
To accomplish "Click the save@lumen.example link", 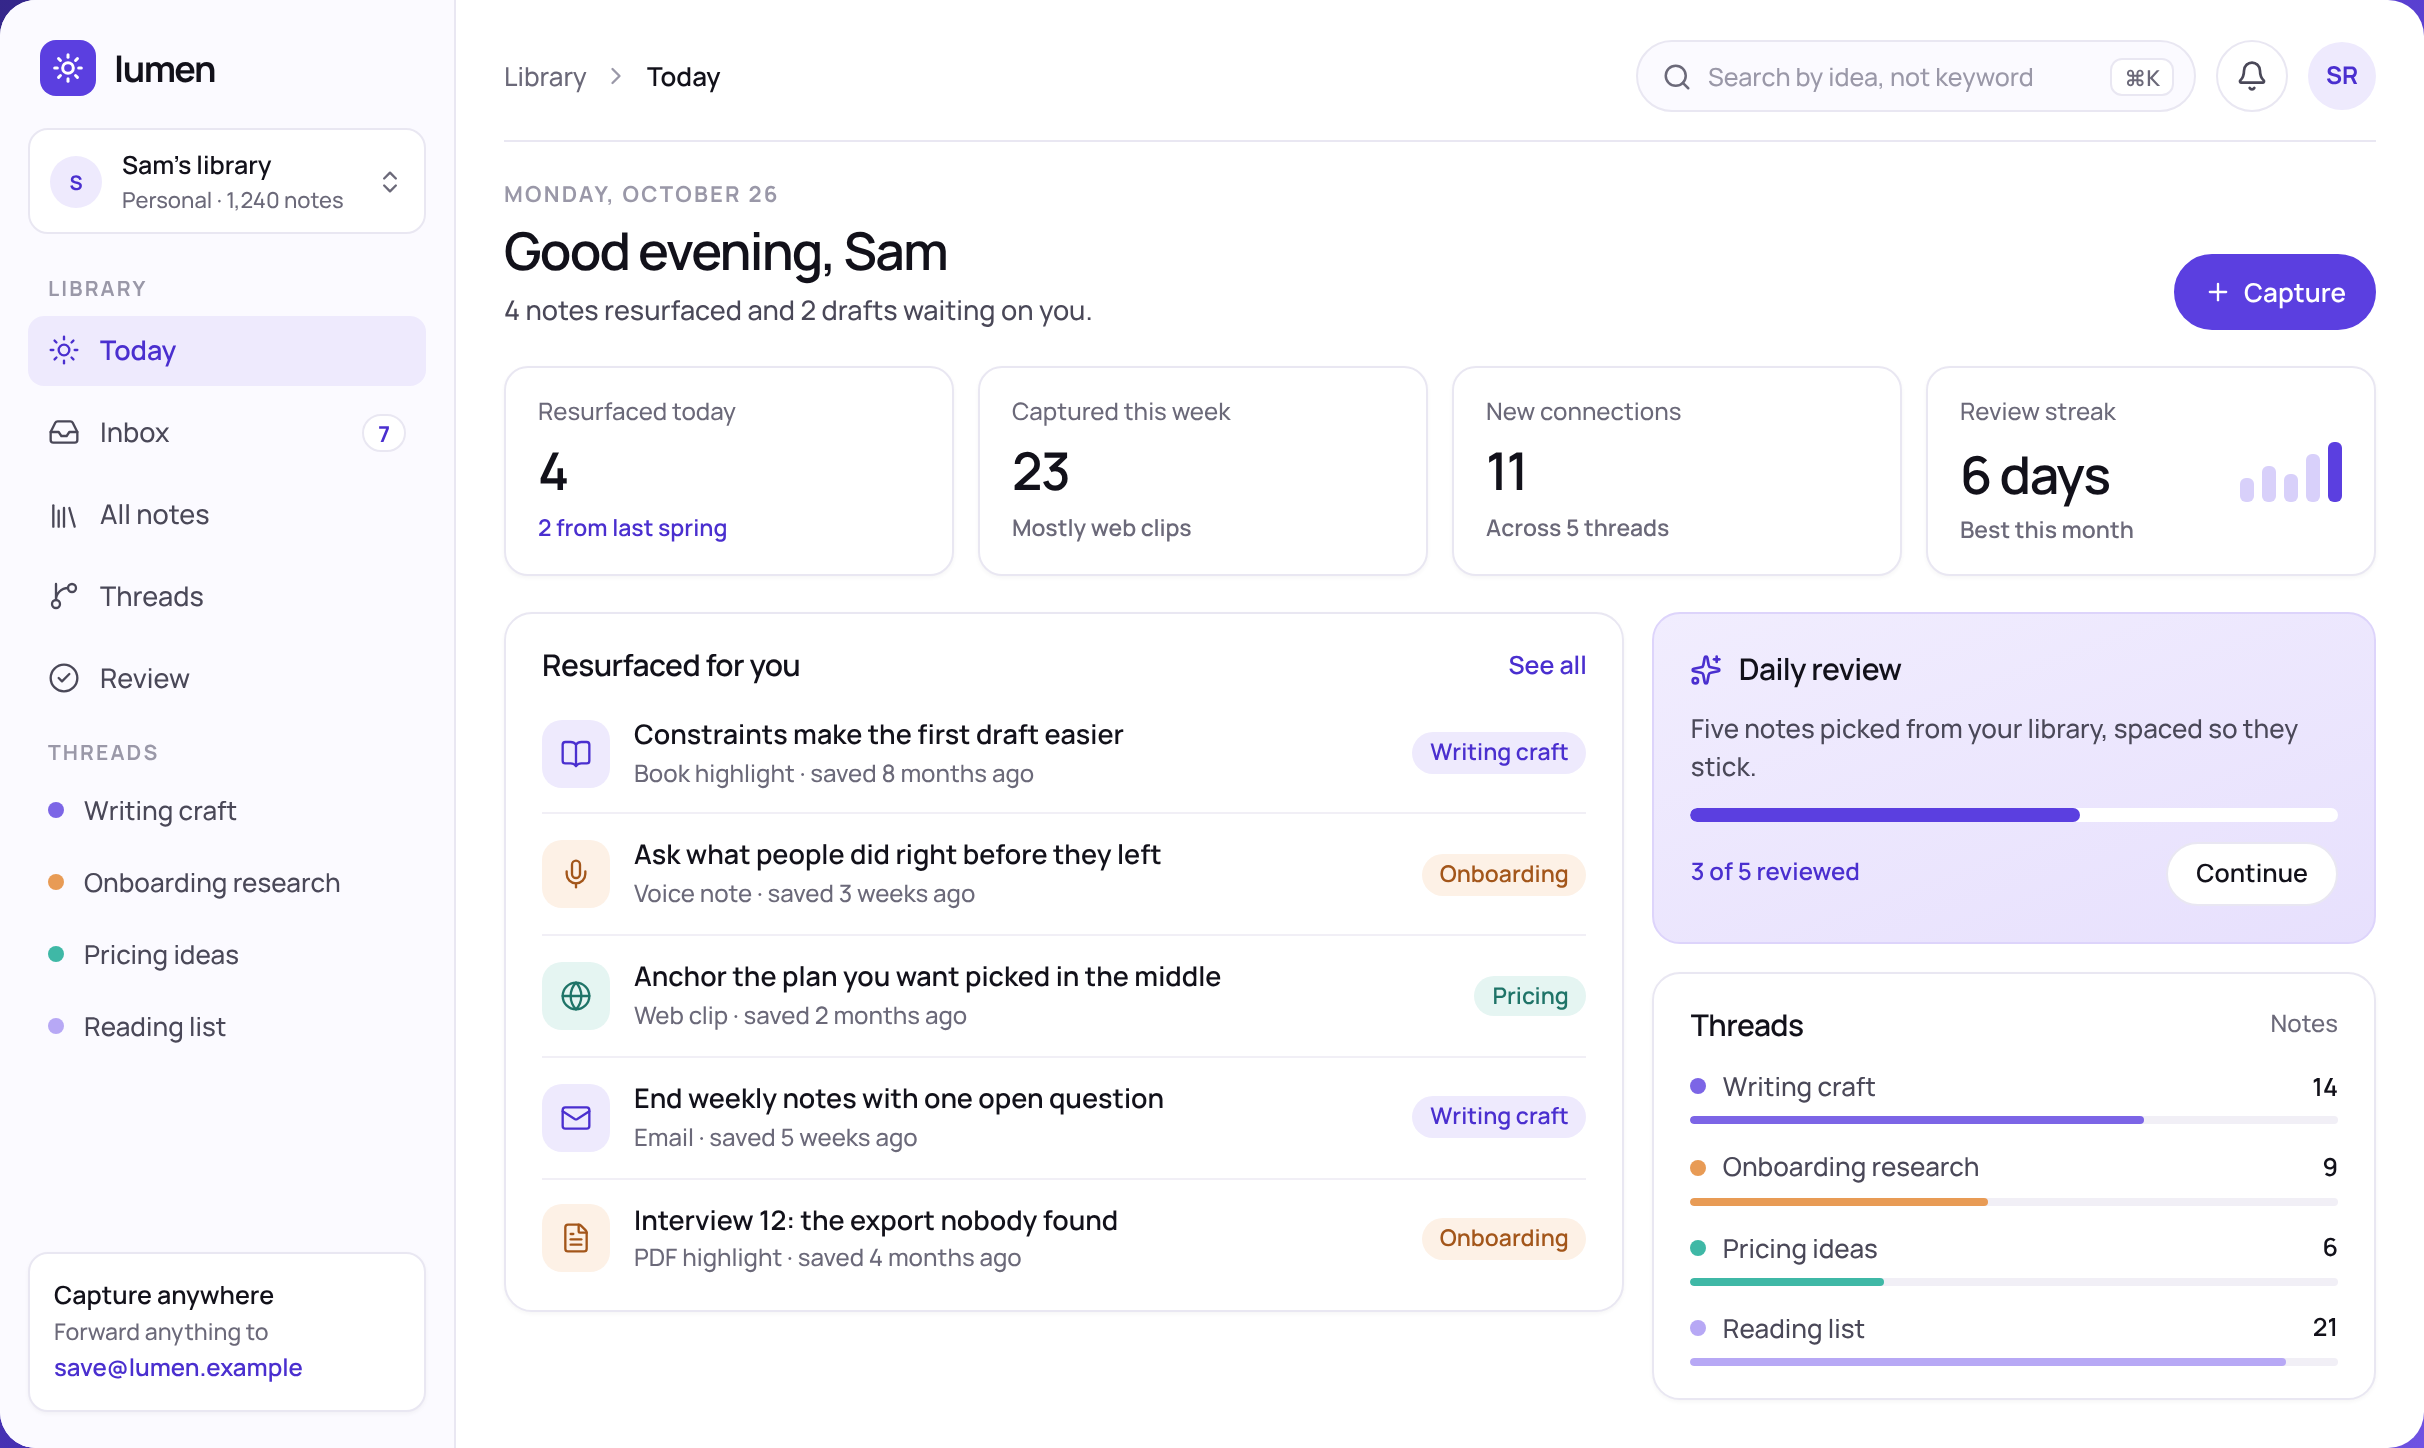I will click(178, 1368).
